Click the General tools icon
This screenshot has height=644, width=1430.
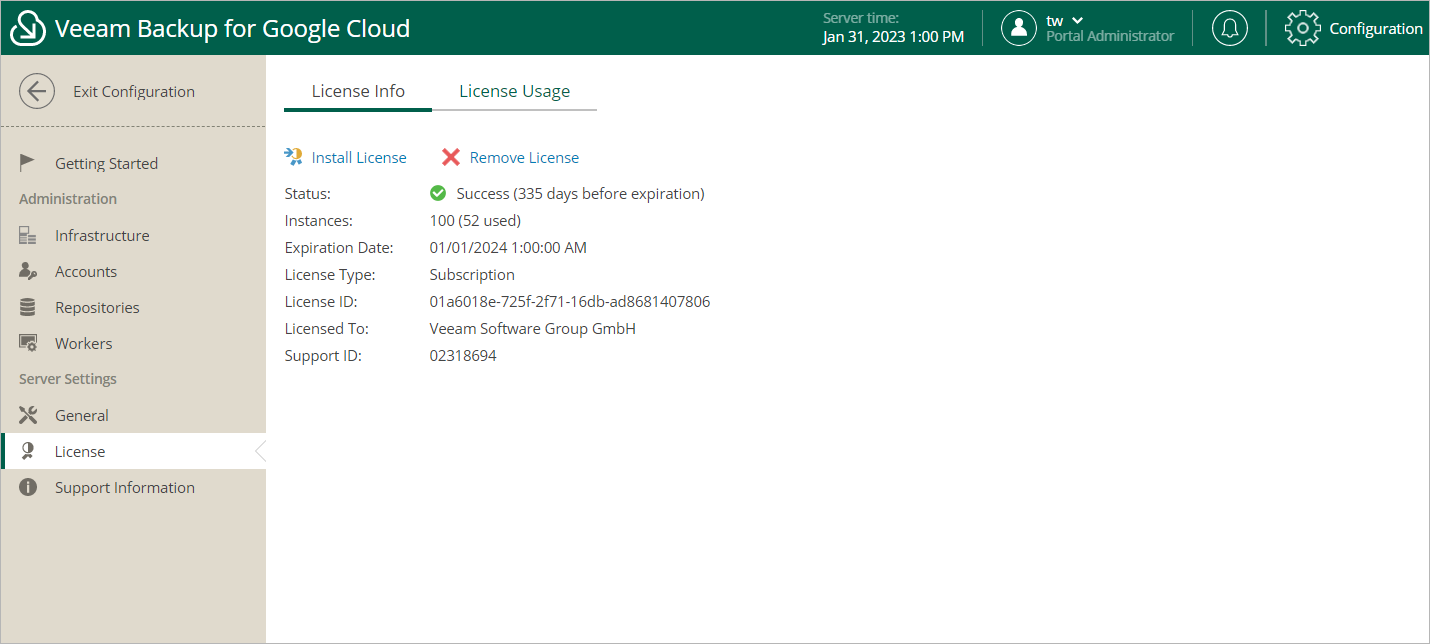[x=28, y=415]
